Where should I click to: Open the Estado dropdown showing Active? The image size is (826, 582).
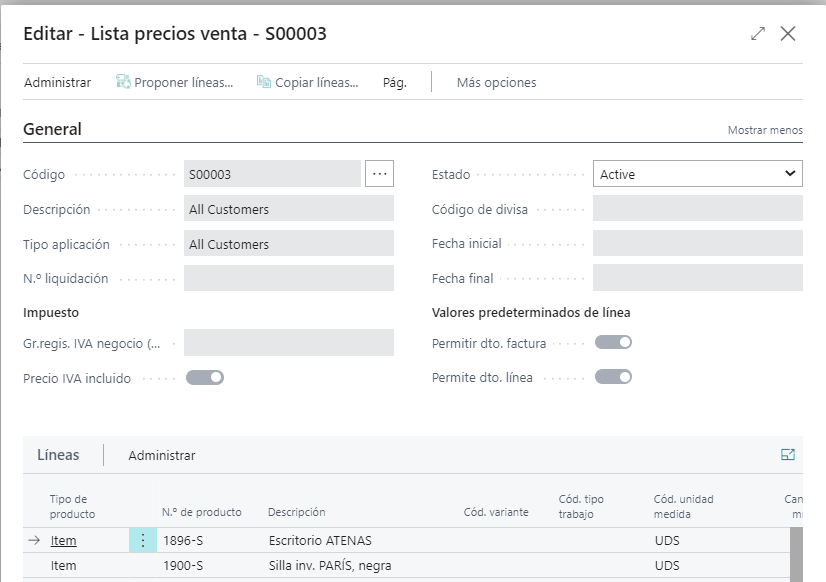click(697, 174)
